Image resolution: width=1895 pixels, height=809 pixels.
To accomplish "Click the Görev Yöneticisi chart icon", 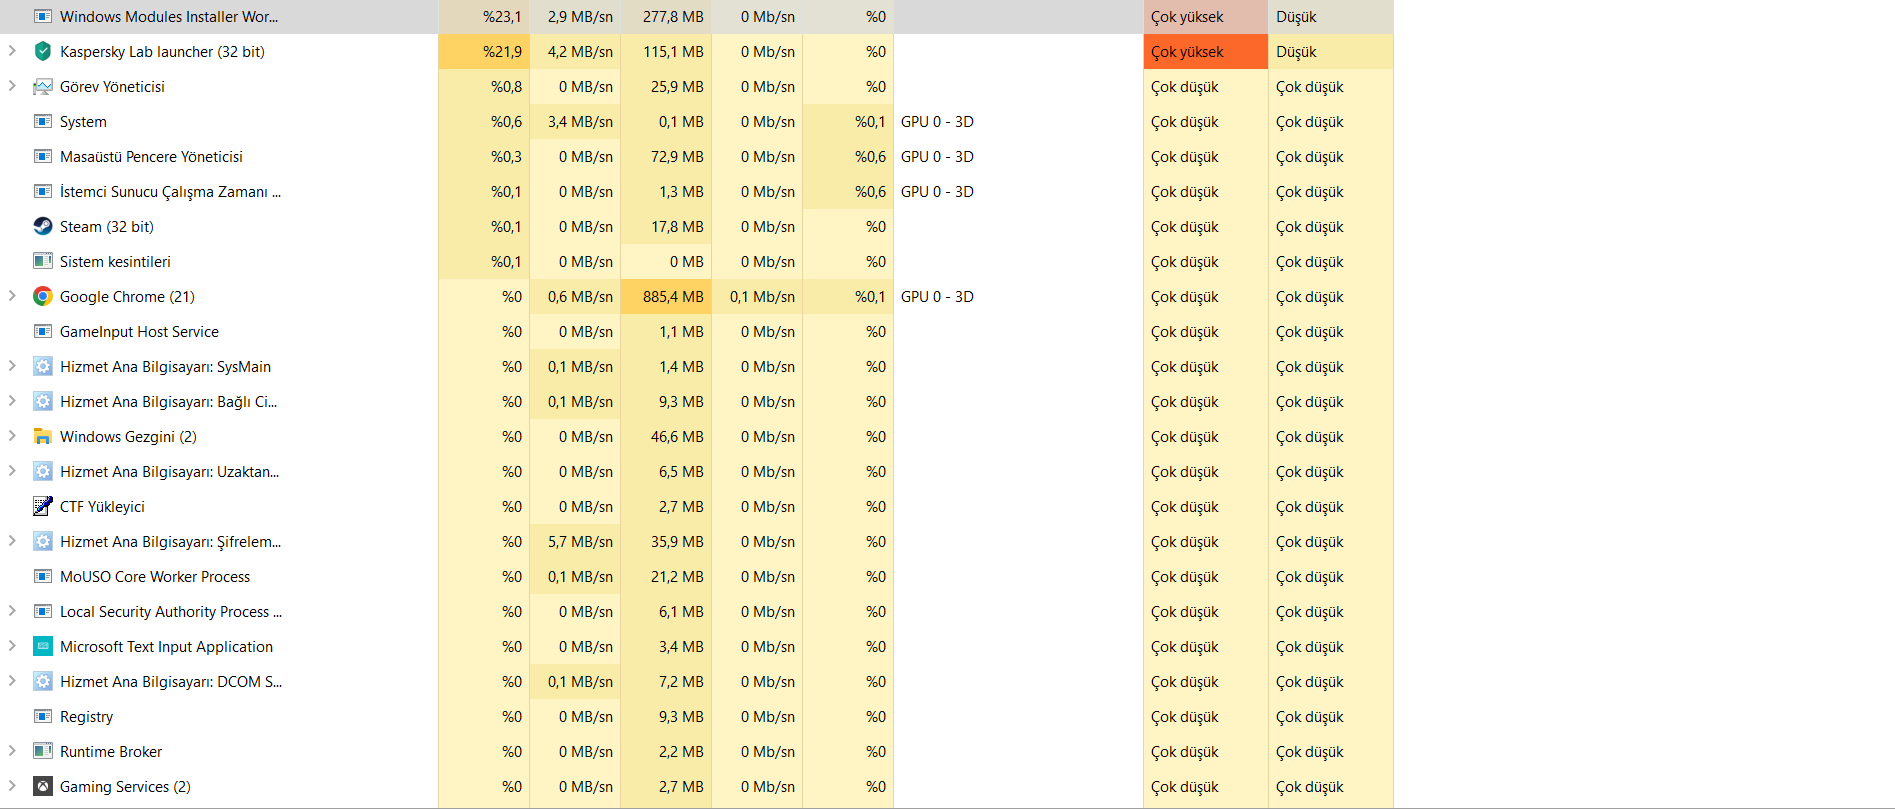I will click(x=42, y=86).
